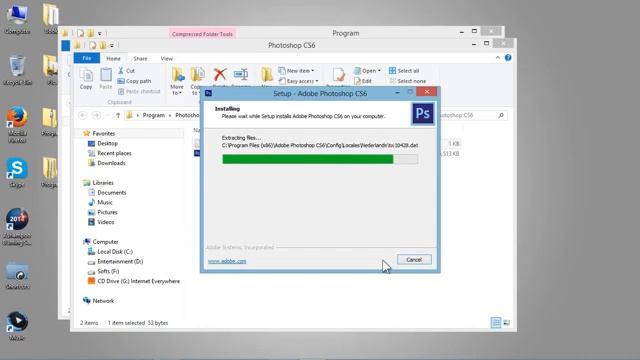The height and width of the screenshot is (360, 640).
Task: Select Computer in navigation pane
Action: pos(105,242)
